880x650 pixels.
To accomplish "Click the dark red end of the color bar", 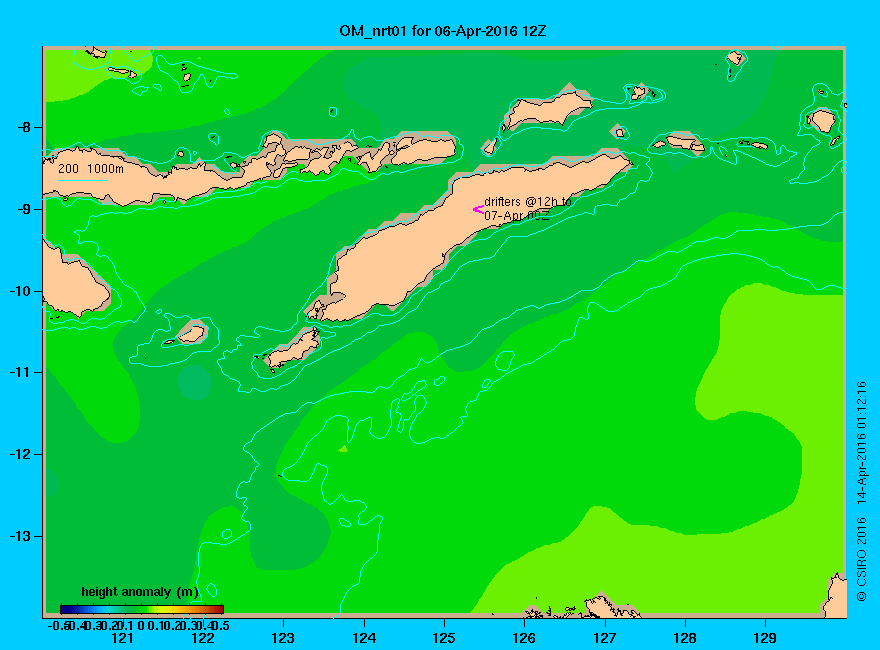I will [x=219, y=609].
